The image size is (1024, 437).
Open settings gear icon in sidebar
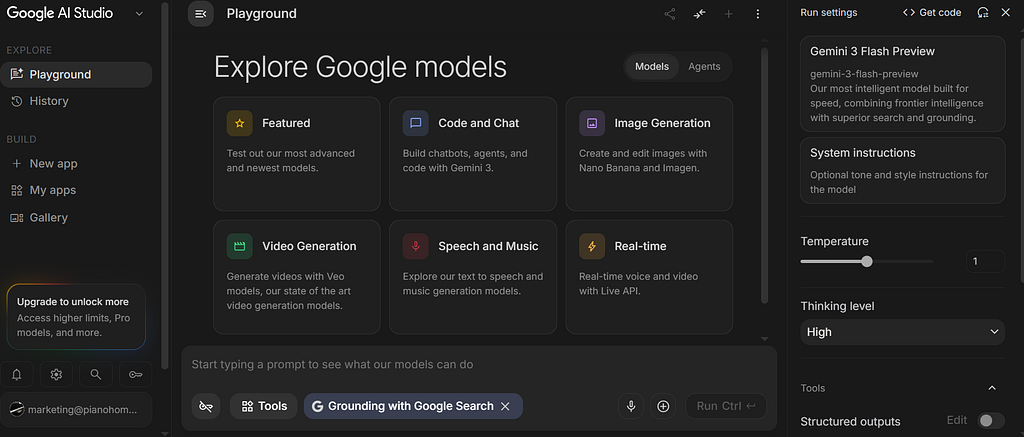tap(56, 374)
